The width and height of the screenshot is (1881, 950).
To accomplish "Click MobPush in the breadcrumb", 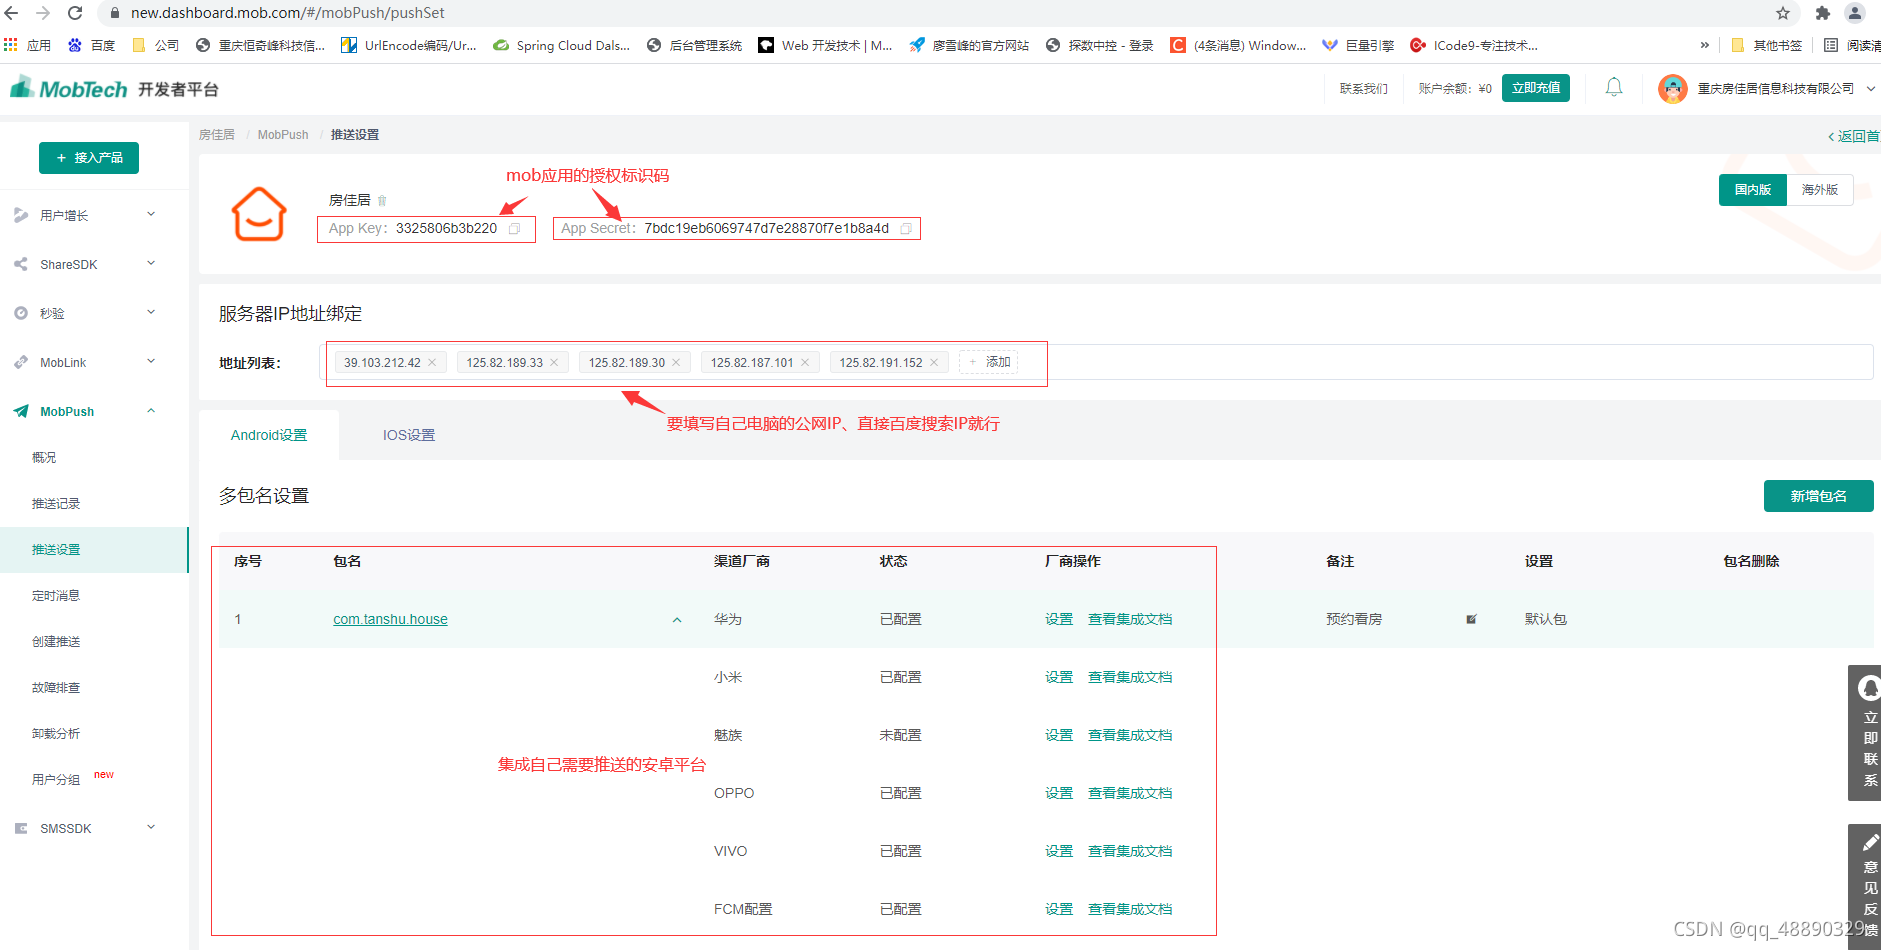I will pyautogui.click(x=283, y=135).
